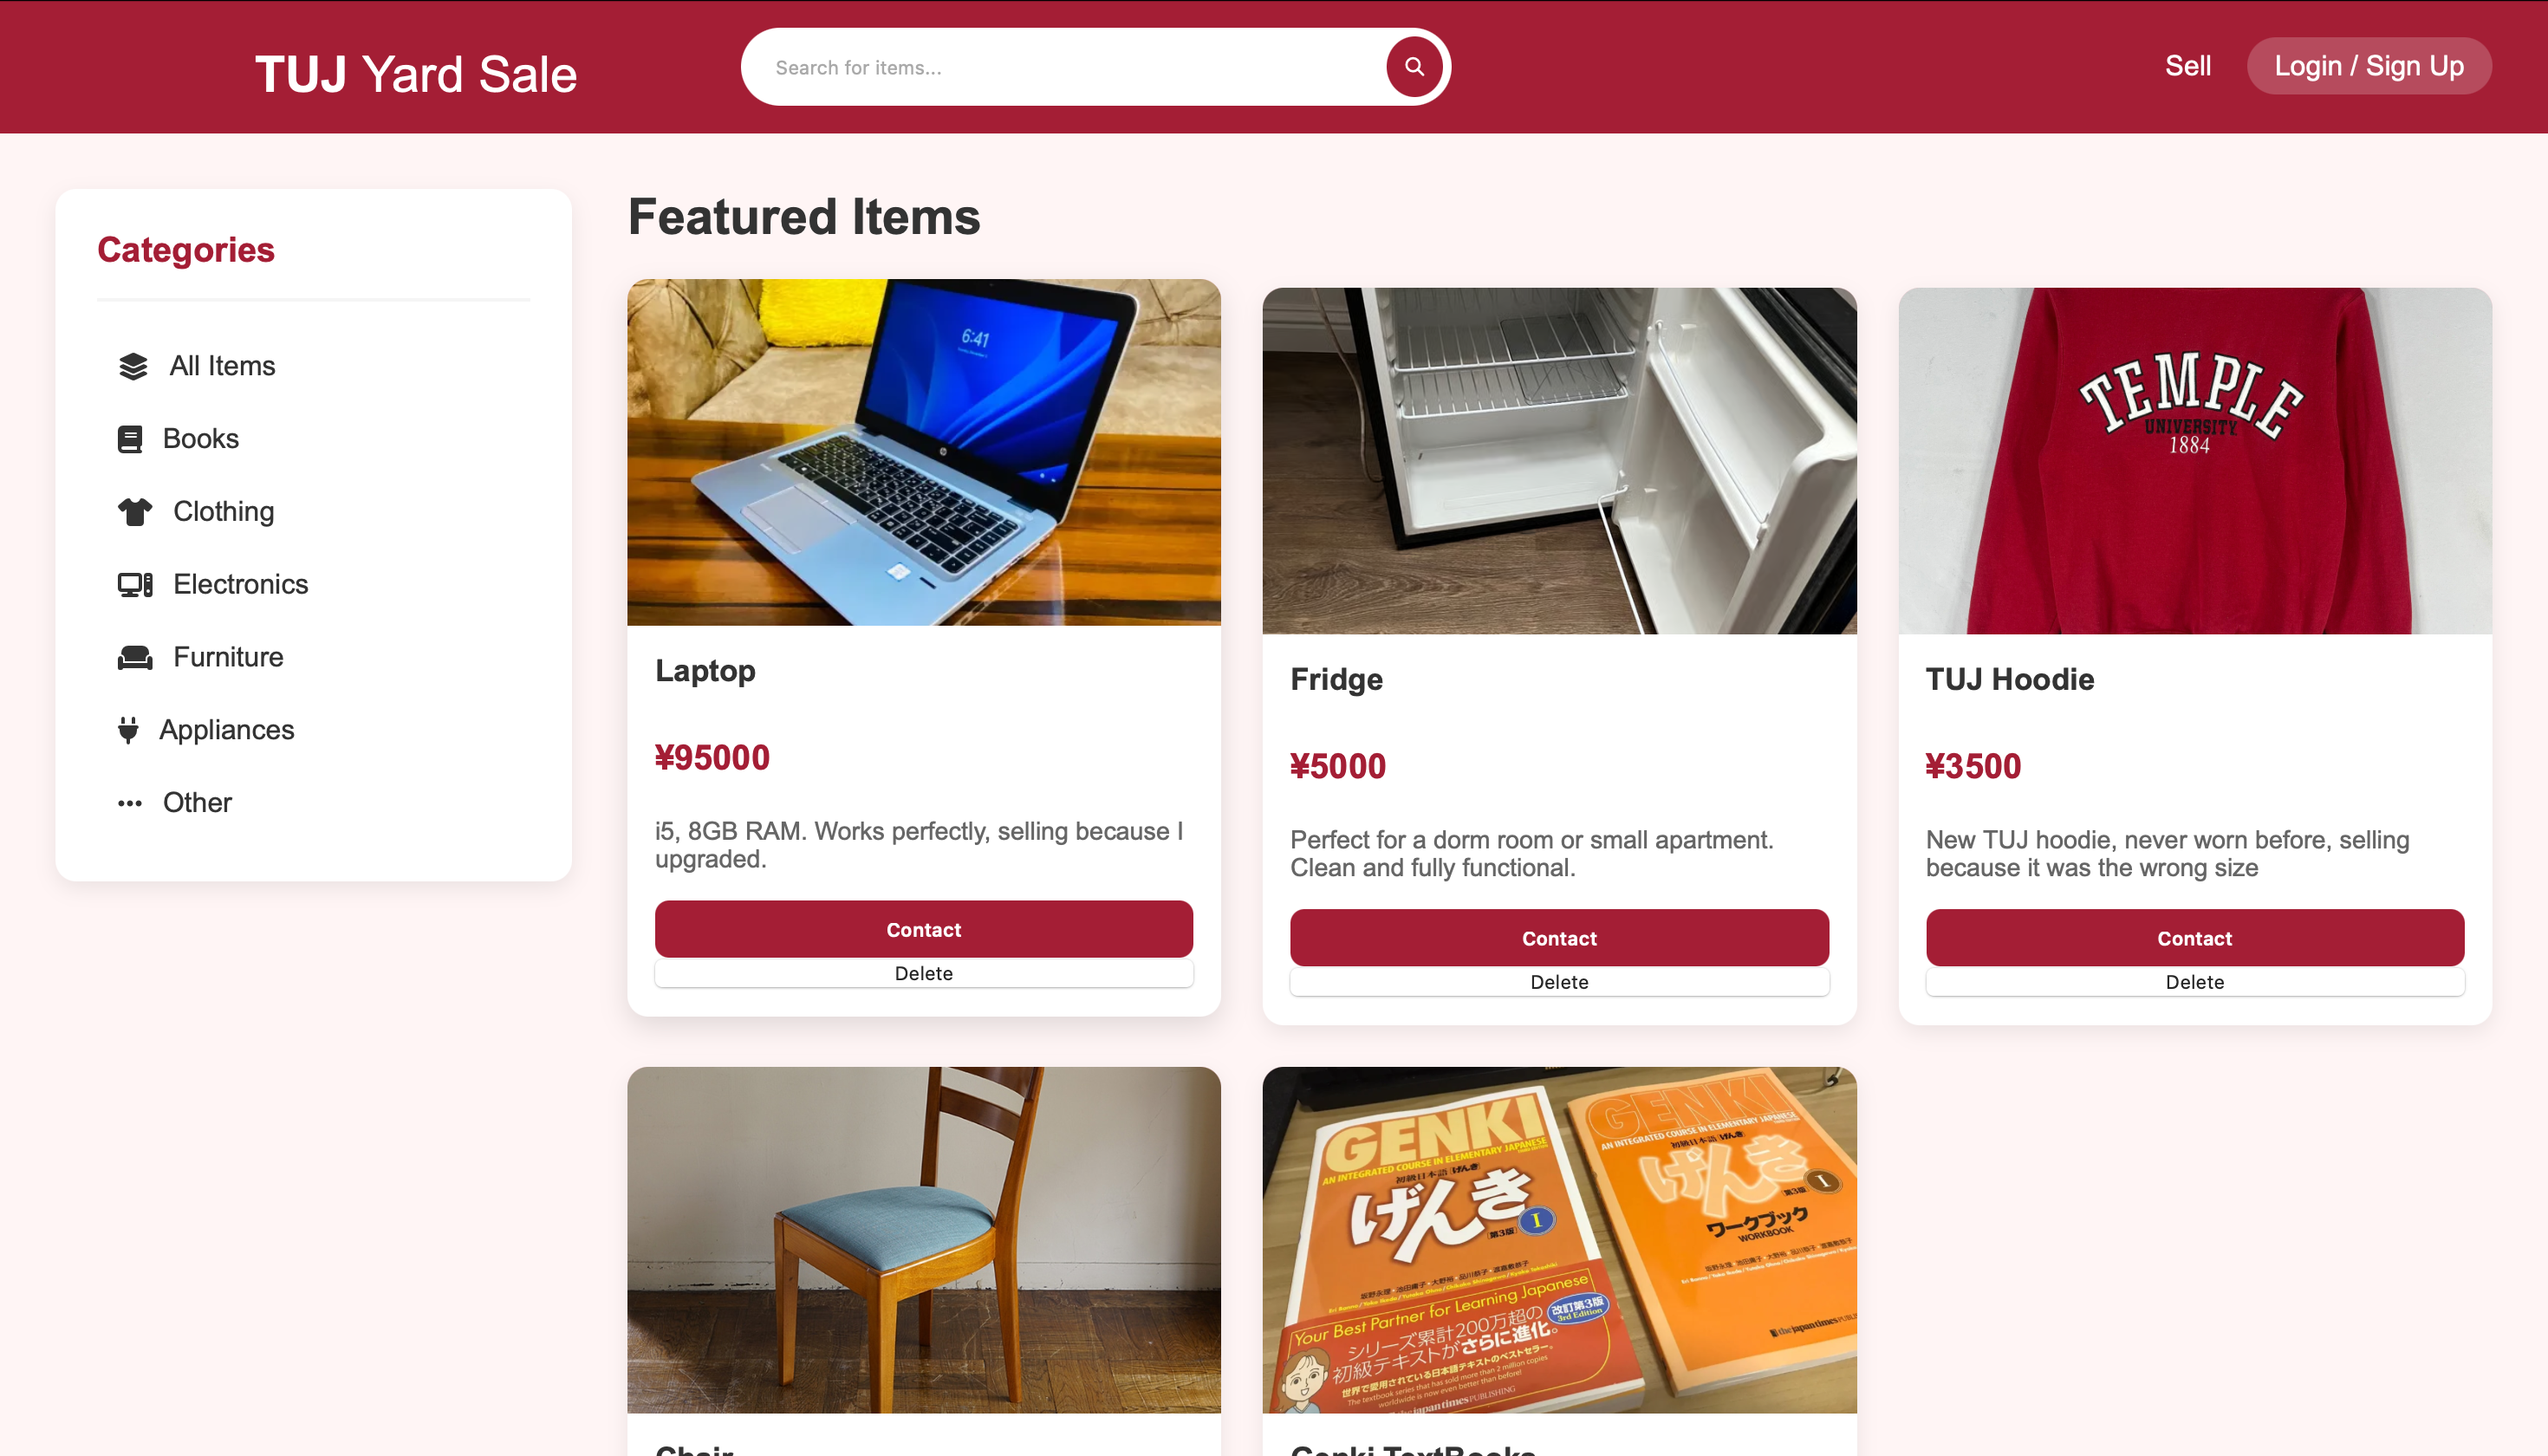
Task: Select the All Items layers icon
Action: [133, 366]
